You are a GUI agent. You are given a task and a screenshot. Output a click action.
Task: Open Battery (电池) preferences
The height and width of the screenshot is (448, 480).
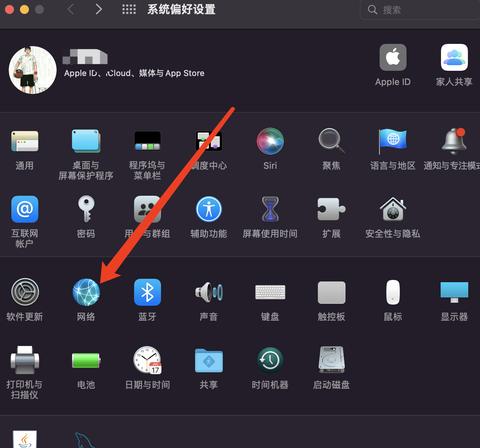pos(86,360)
